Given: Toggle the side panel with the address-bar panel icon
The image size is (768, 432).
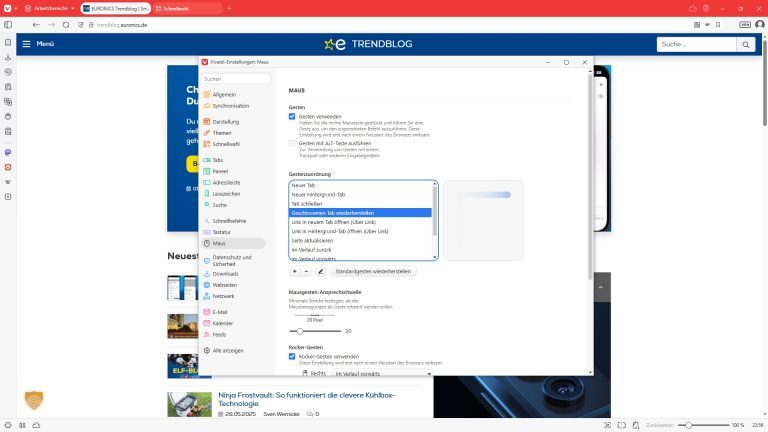Looking at the screenshot, I should (8, 24).
